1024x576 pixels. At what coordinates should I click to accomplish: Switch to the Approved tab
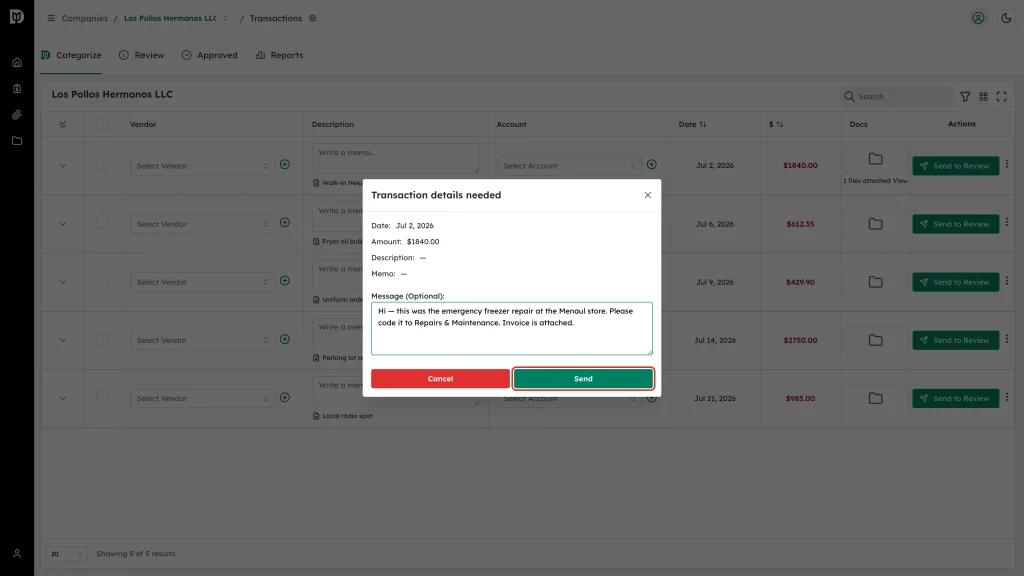(210, 55)
